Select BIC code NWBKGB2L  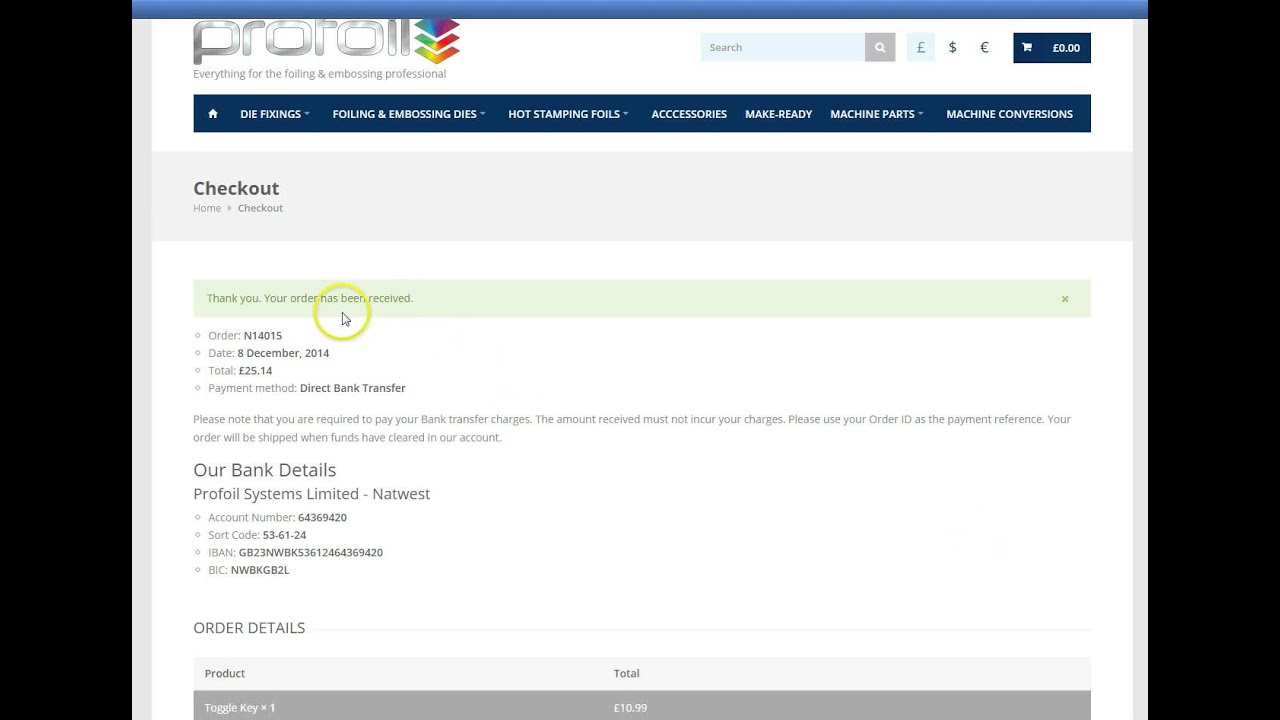click(x=260, y=570)
